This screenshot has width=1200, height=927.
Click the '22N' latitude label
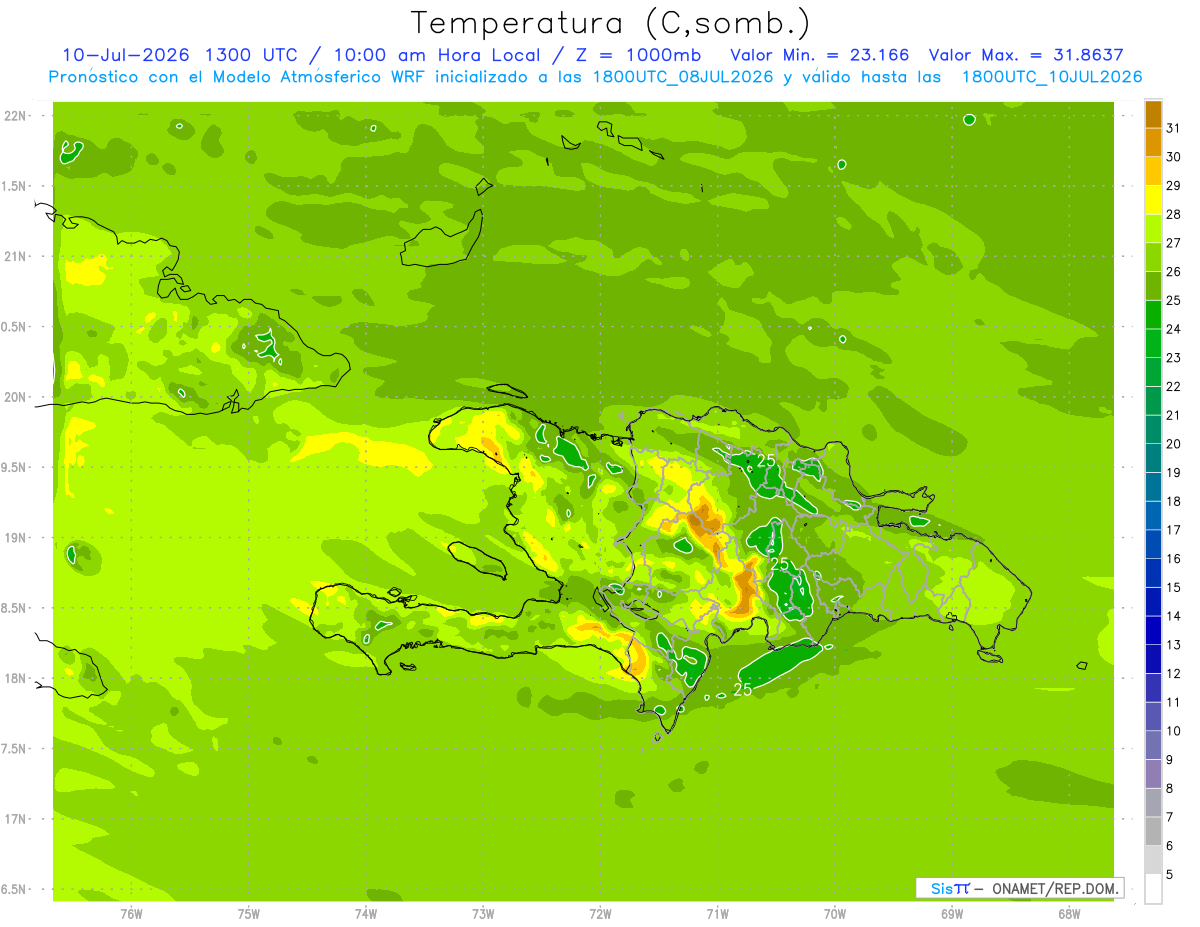(x=15, y=116)
